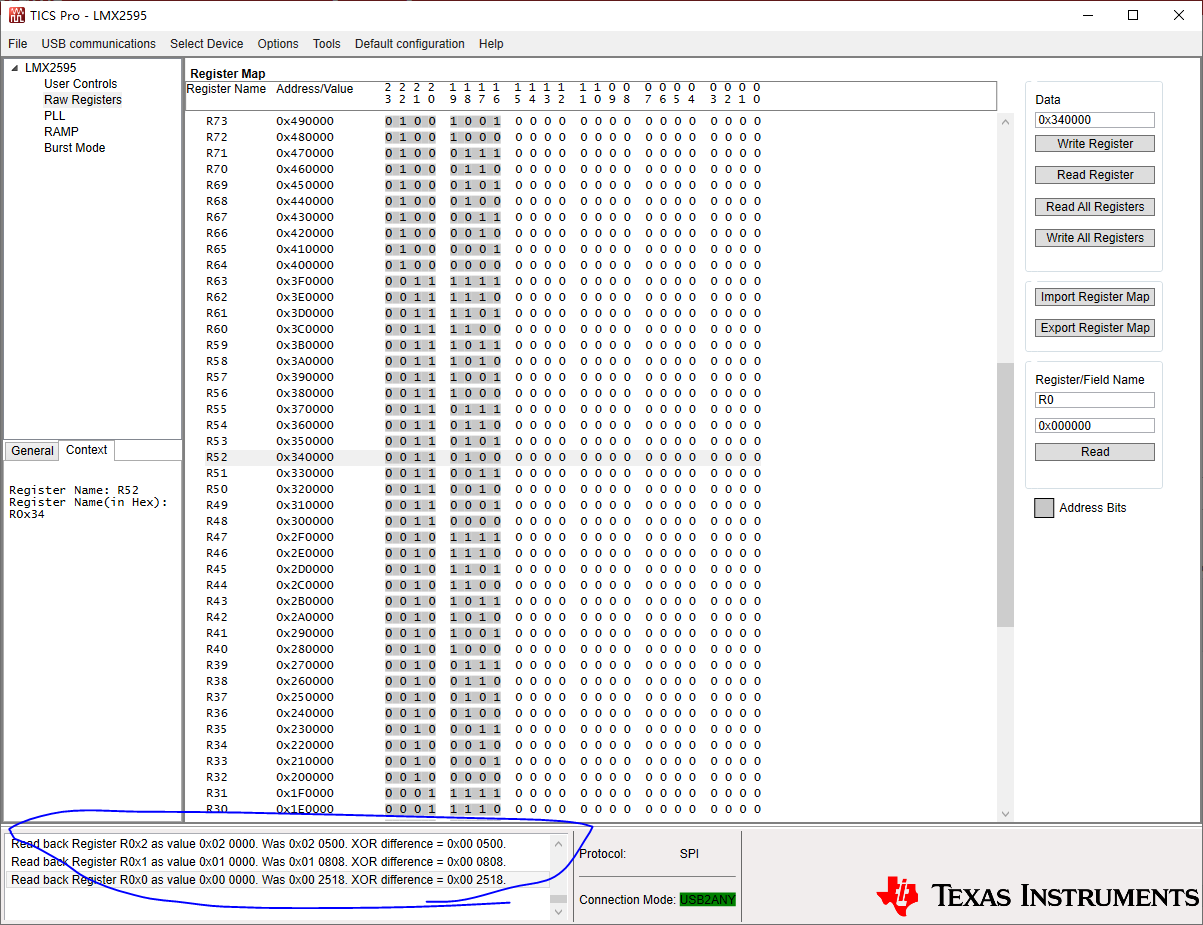
Task: Open the File menu
Action: point(17,44)
